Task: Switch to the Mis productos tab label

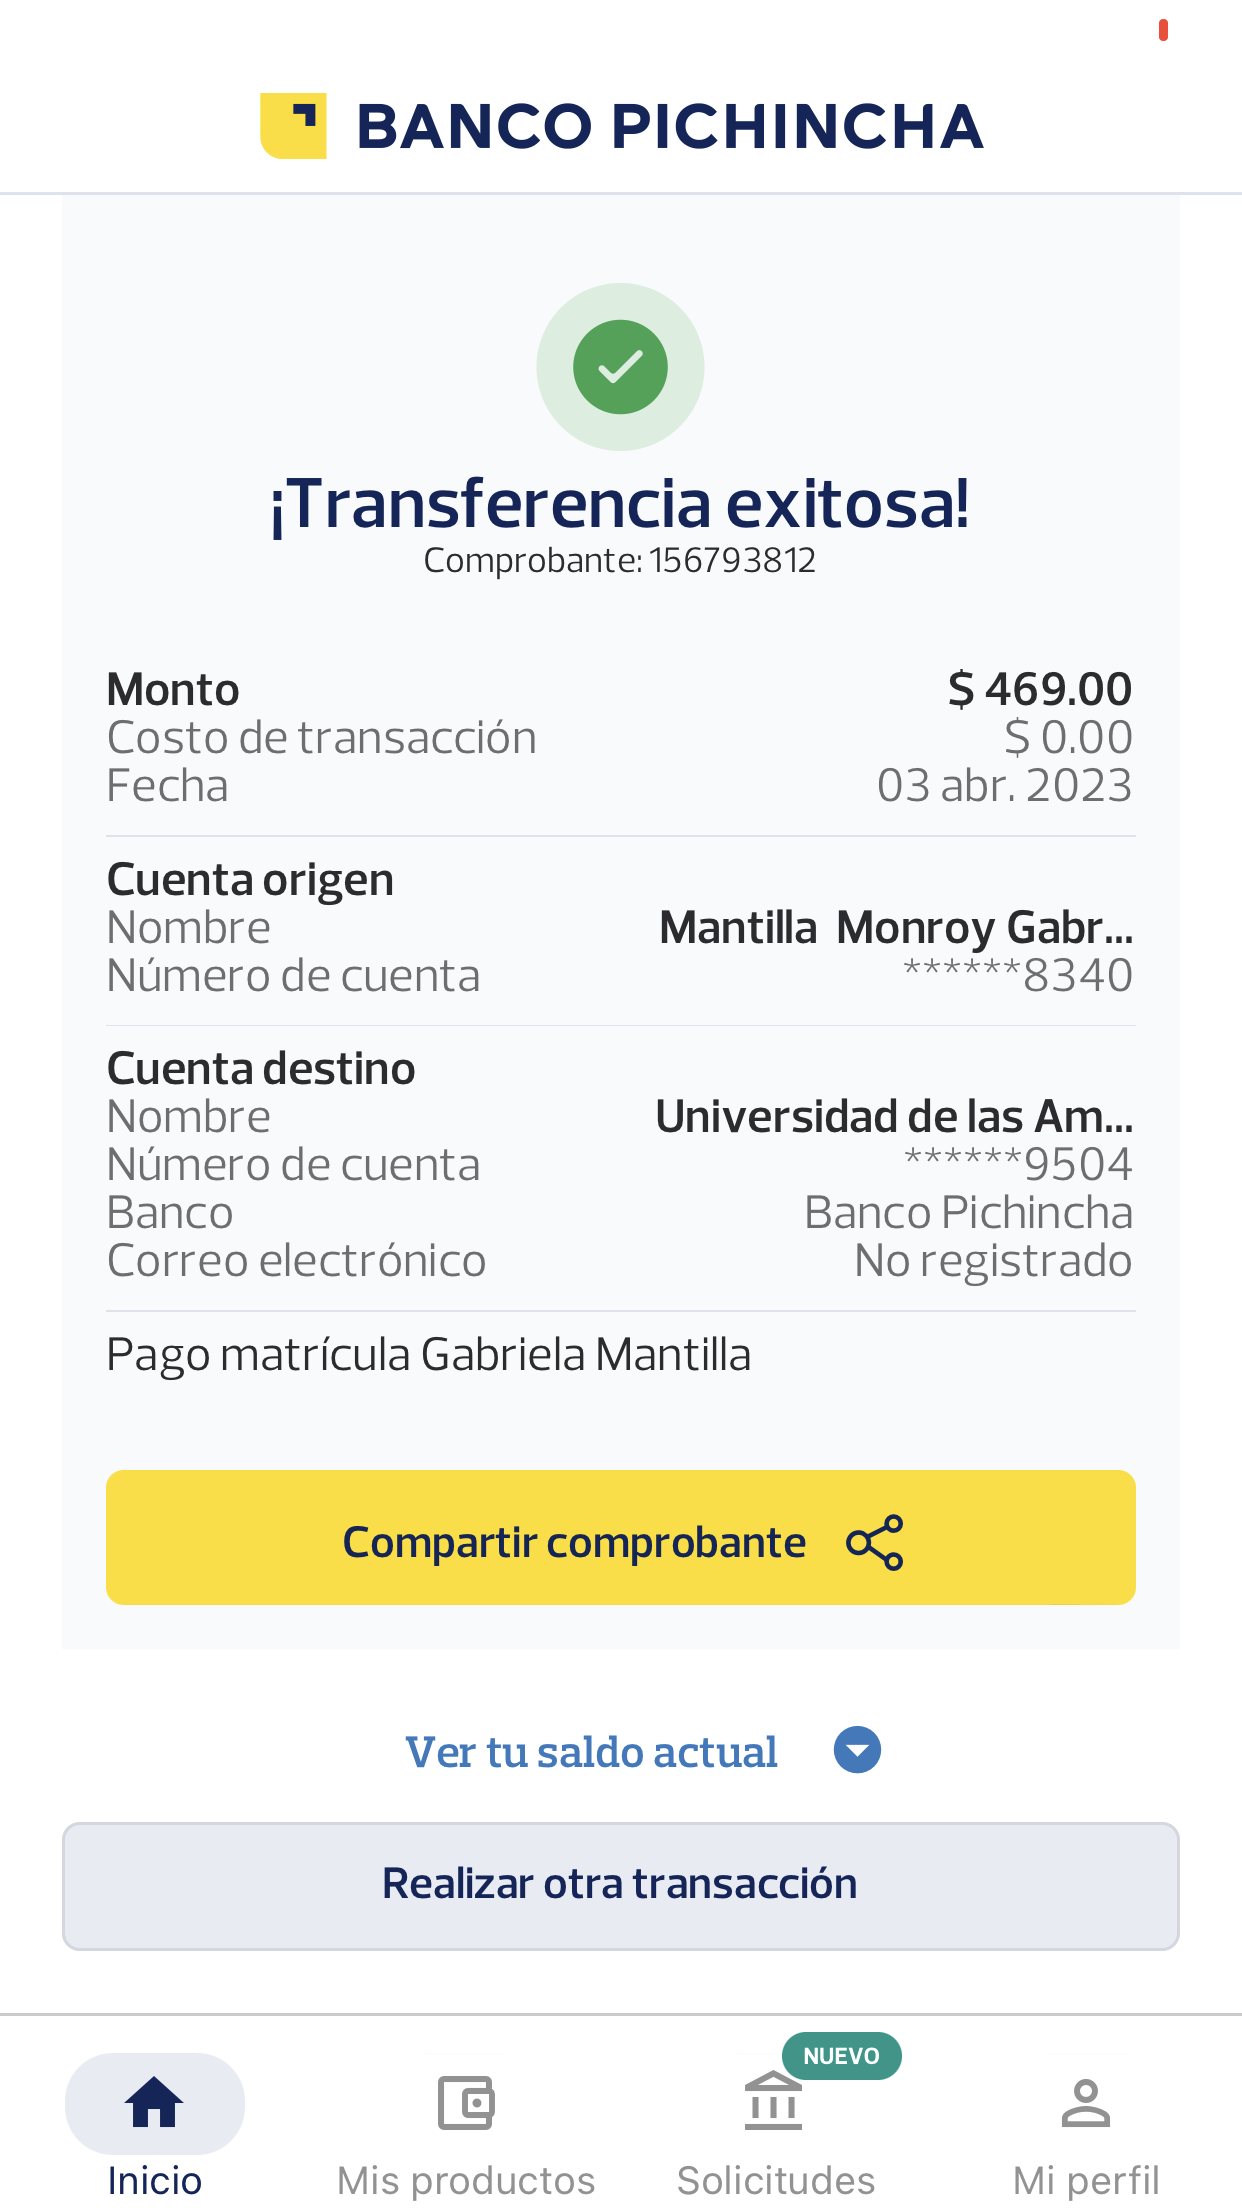Action: [466, 2180]
